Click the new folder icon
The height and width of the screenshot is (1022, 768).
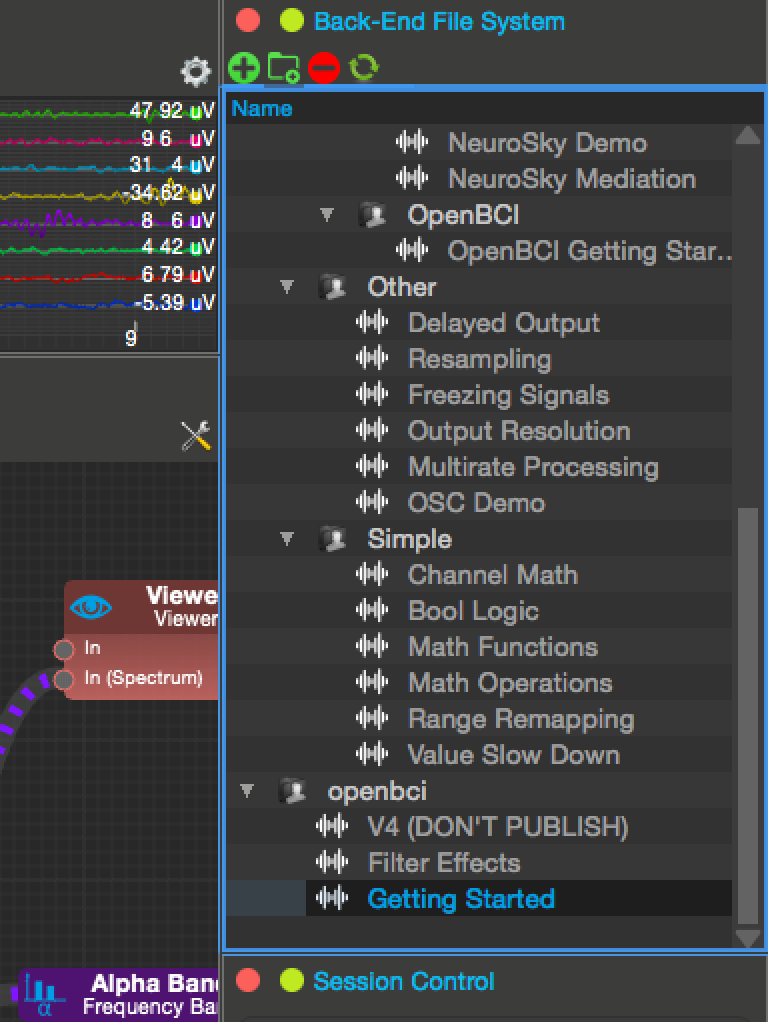[284, 67]
